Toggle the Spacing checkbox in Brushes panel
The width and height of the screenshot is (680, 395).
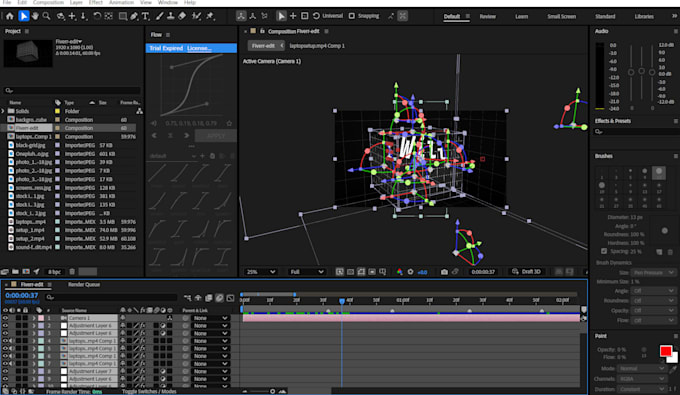click(x=604, y=251)
